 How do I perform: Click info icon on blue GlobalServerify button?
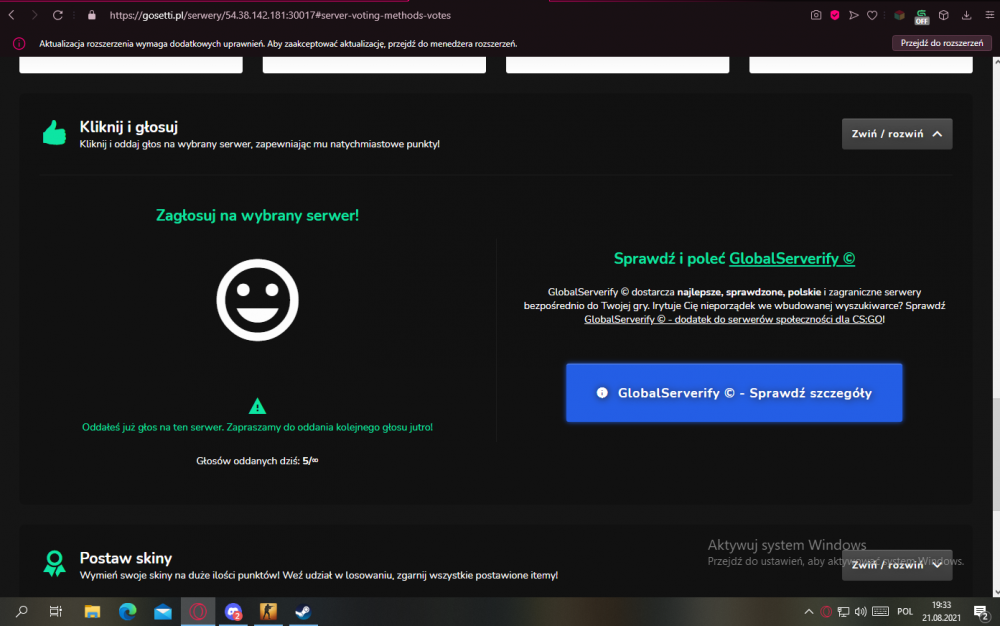[601, 393]
